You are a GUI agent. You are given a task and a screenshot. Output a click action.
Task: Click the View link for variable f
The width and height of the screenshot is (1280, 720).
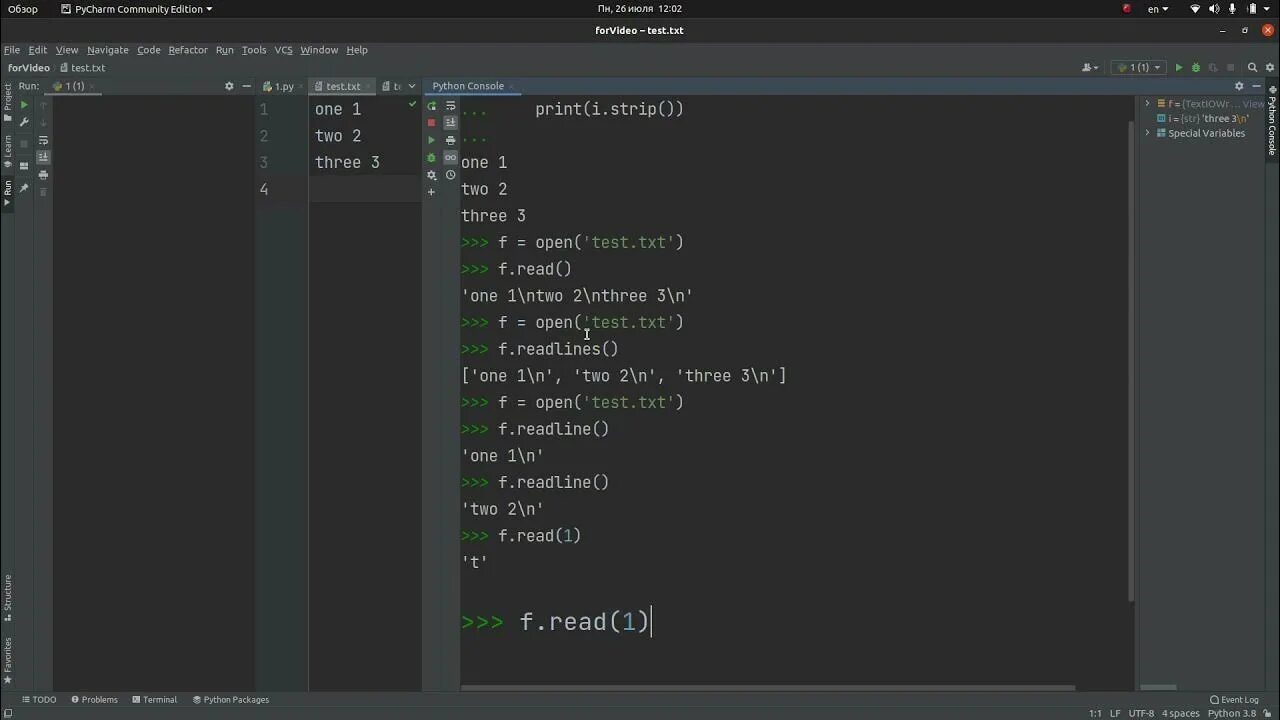(1253, 104)
